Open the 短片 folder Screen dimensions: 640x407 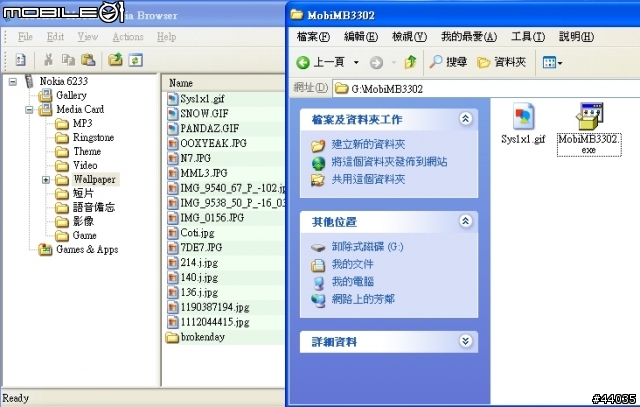83,193
